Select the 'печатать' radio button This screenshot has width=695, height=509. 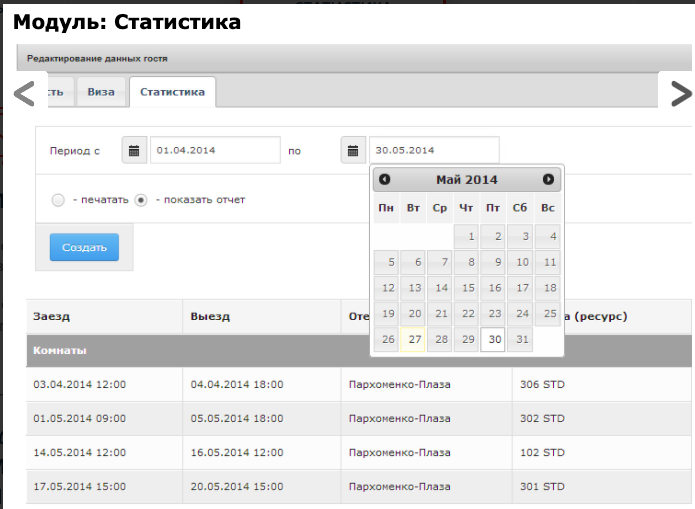pos(58,200)
